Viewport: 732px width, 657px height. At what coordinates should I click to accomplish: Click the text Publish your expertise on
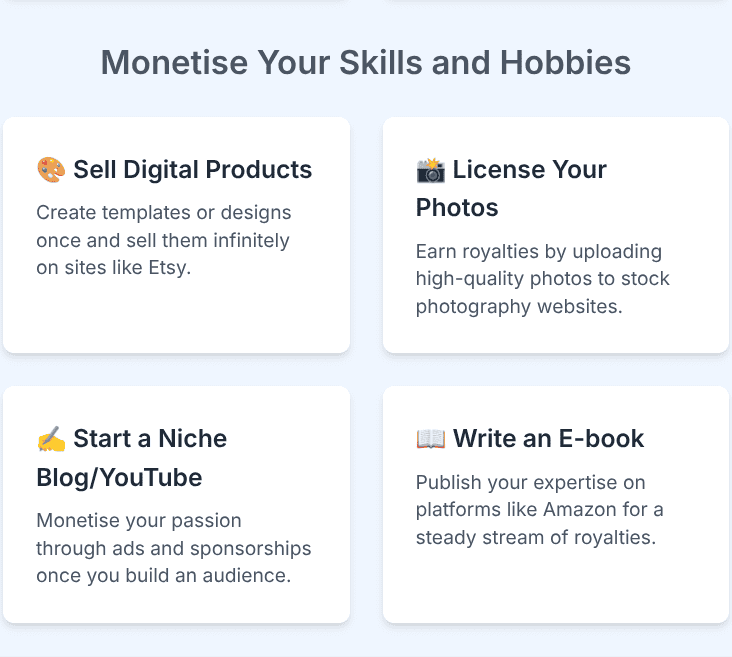click(x=529, y=483)
